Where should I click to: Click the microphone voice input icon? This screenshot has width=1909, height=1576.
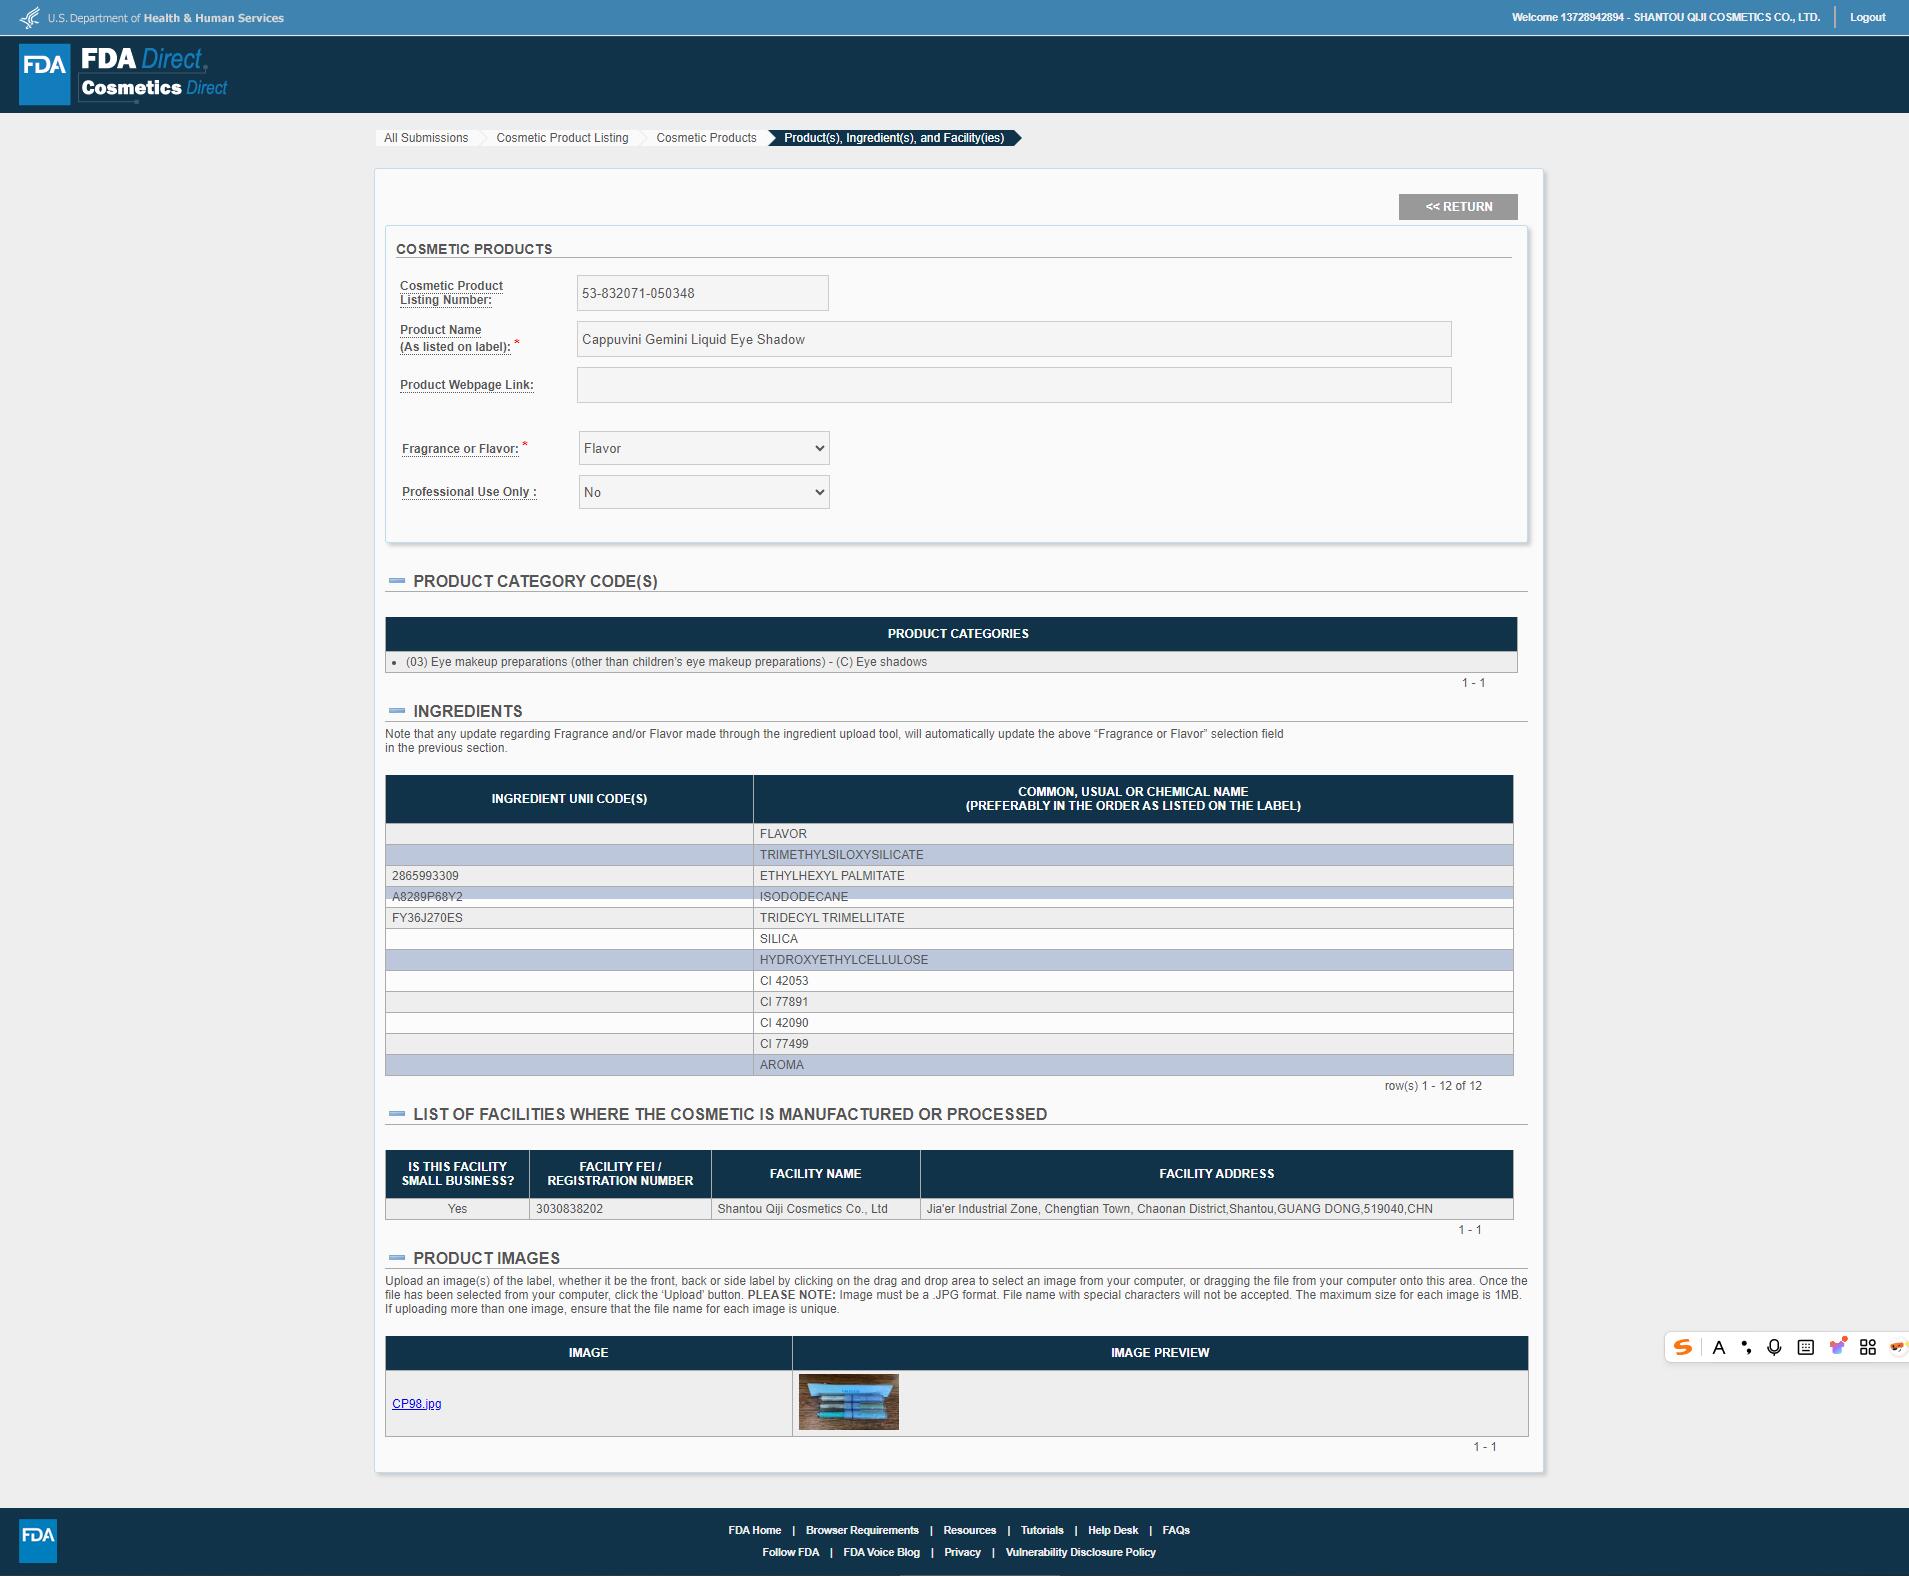coord(1774,1347)
